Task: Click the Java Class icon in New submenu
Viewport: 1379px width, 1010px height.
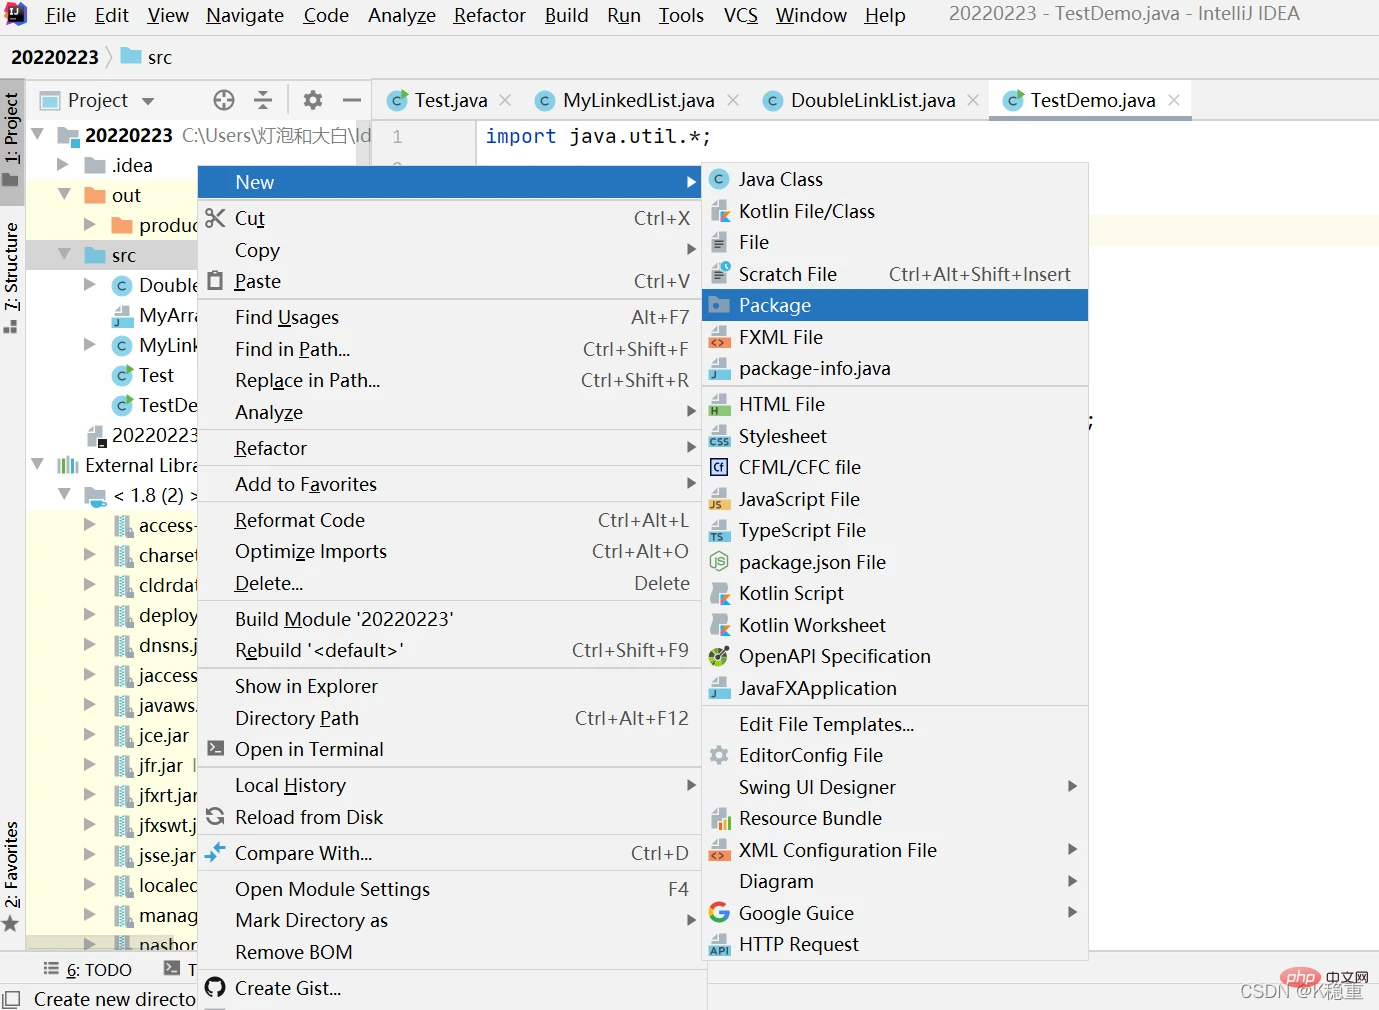Action: (x=719, y=180)
